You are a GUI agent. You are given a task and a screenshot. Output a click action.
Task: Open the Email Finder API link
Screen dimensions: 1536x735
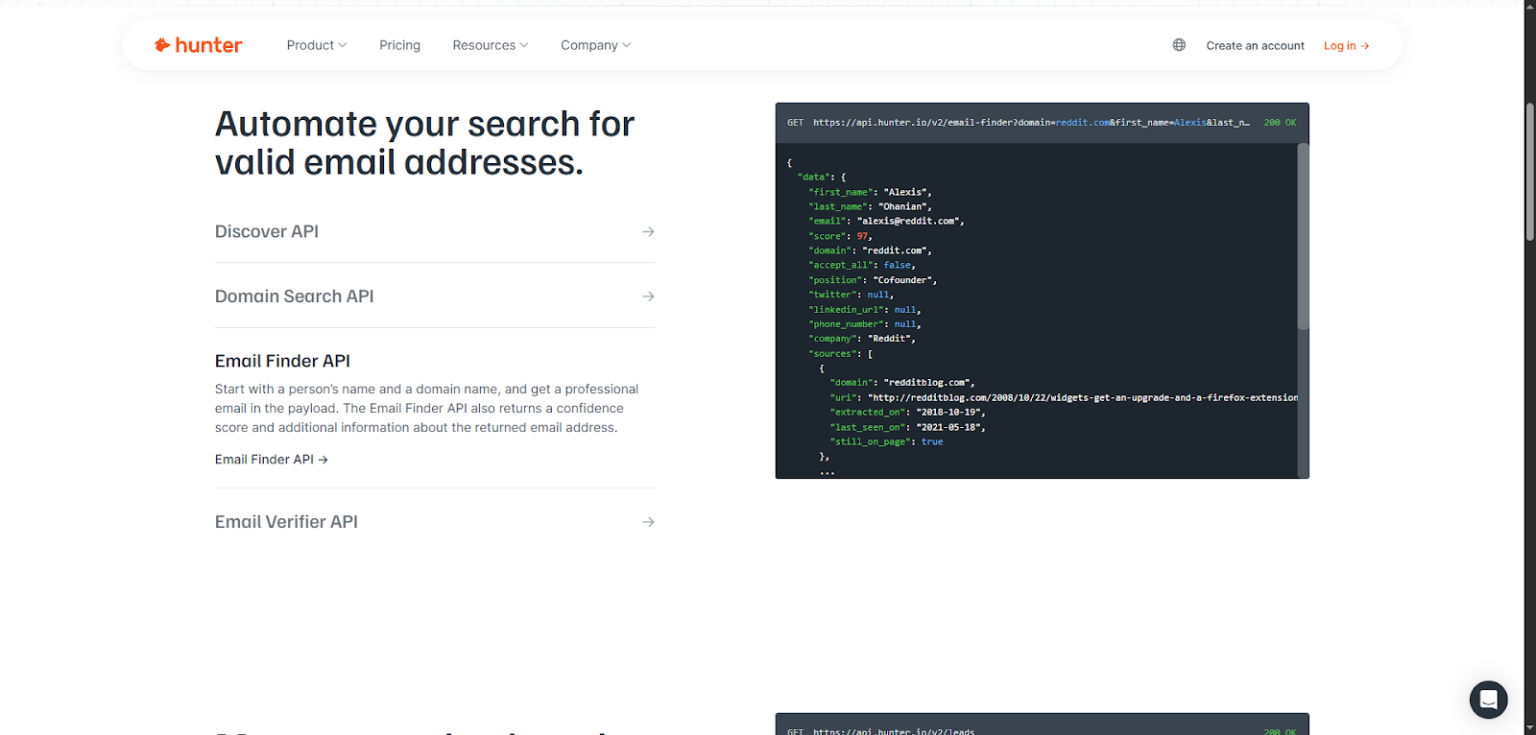264,459
